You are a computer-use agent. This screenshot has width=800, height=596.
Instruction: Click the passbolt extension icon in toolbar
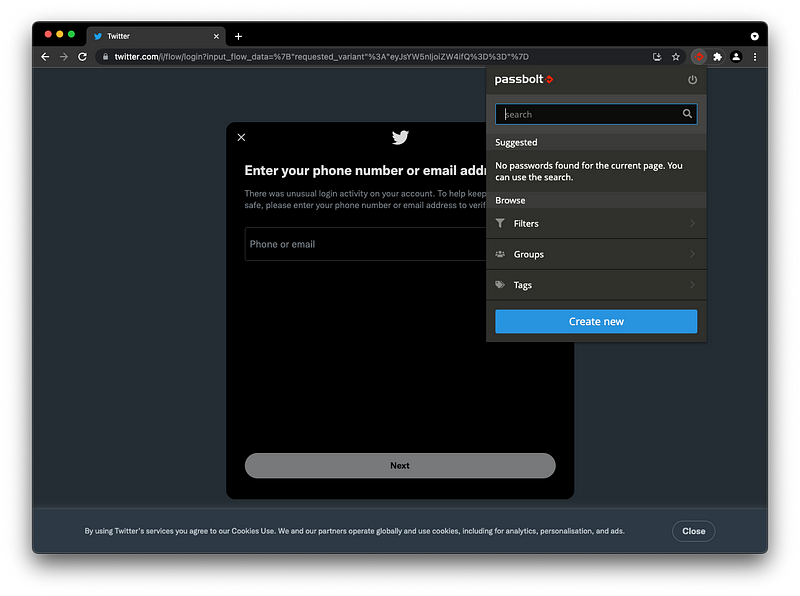[x=699, y=57]
